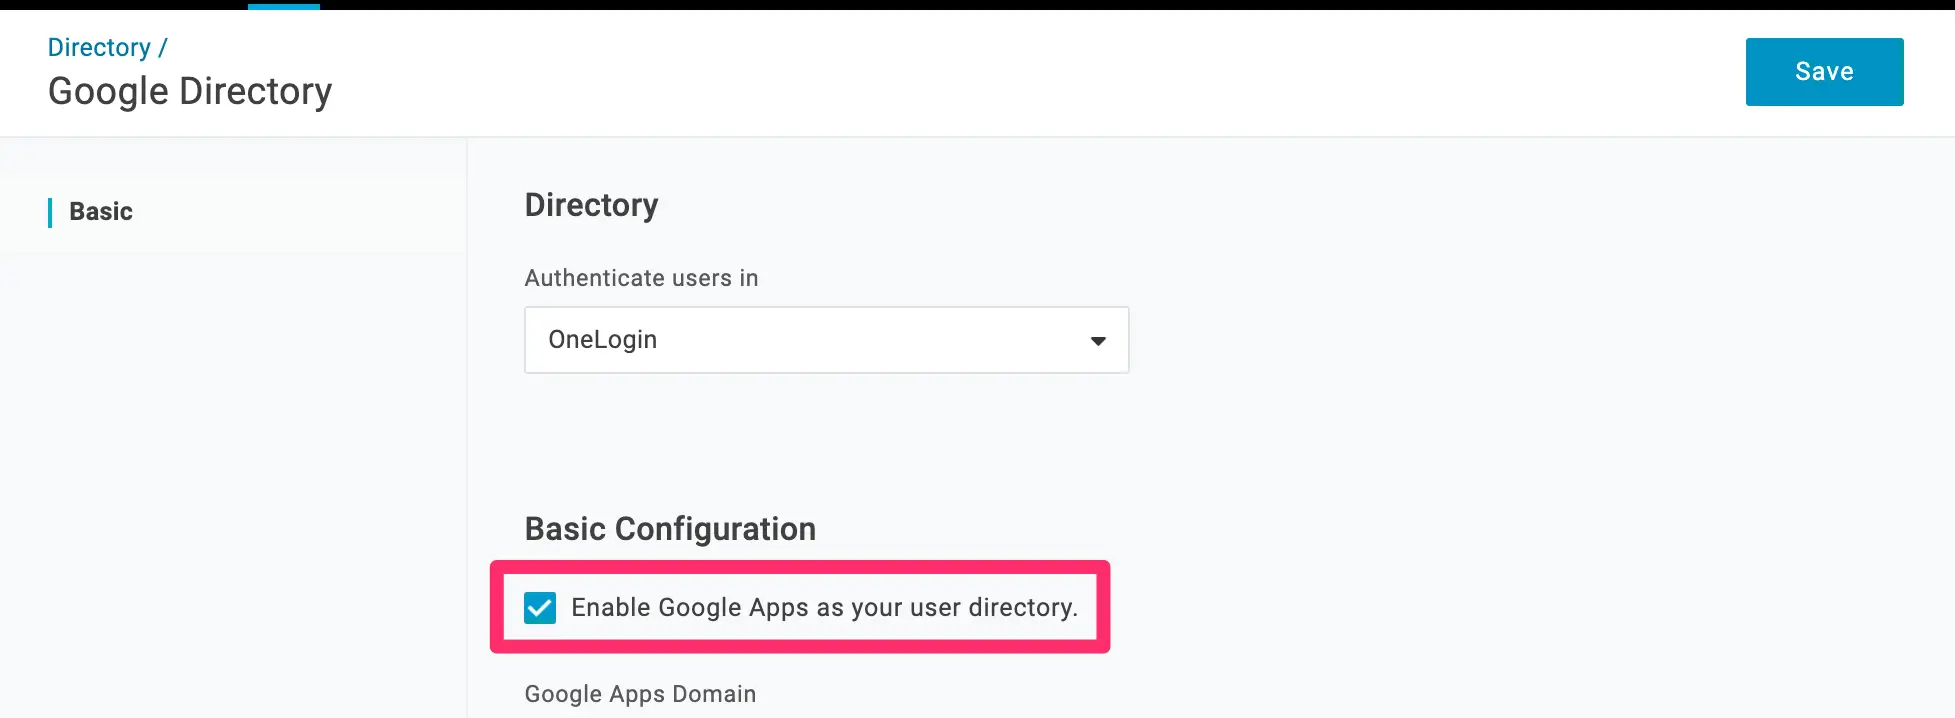Viewport: 1955px width, 718px height.
Task: Click the Save button
Action: 1824,72
